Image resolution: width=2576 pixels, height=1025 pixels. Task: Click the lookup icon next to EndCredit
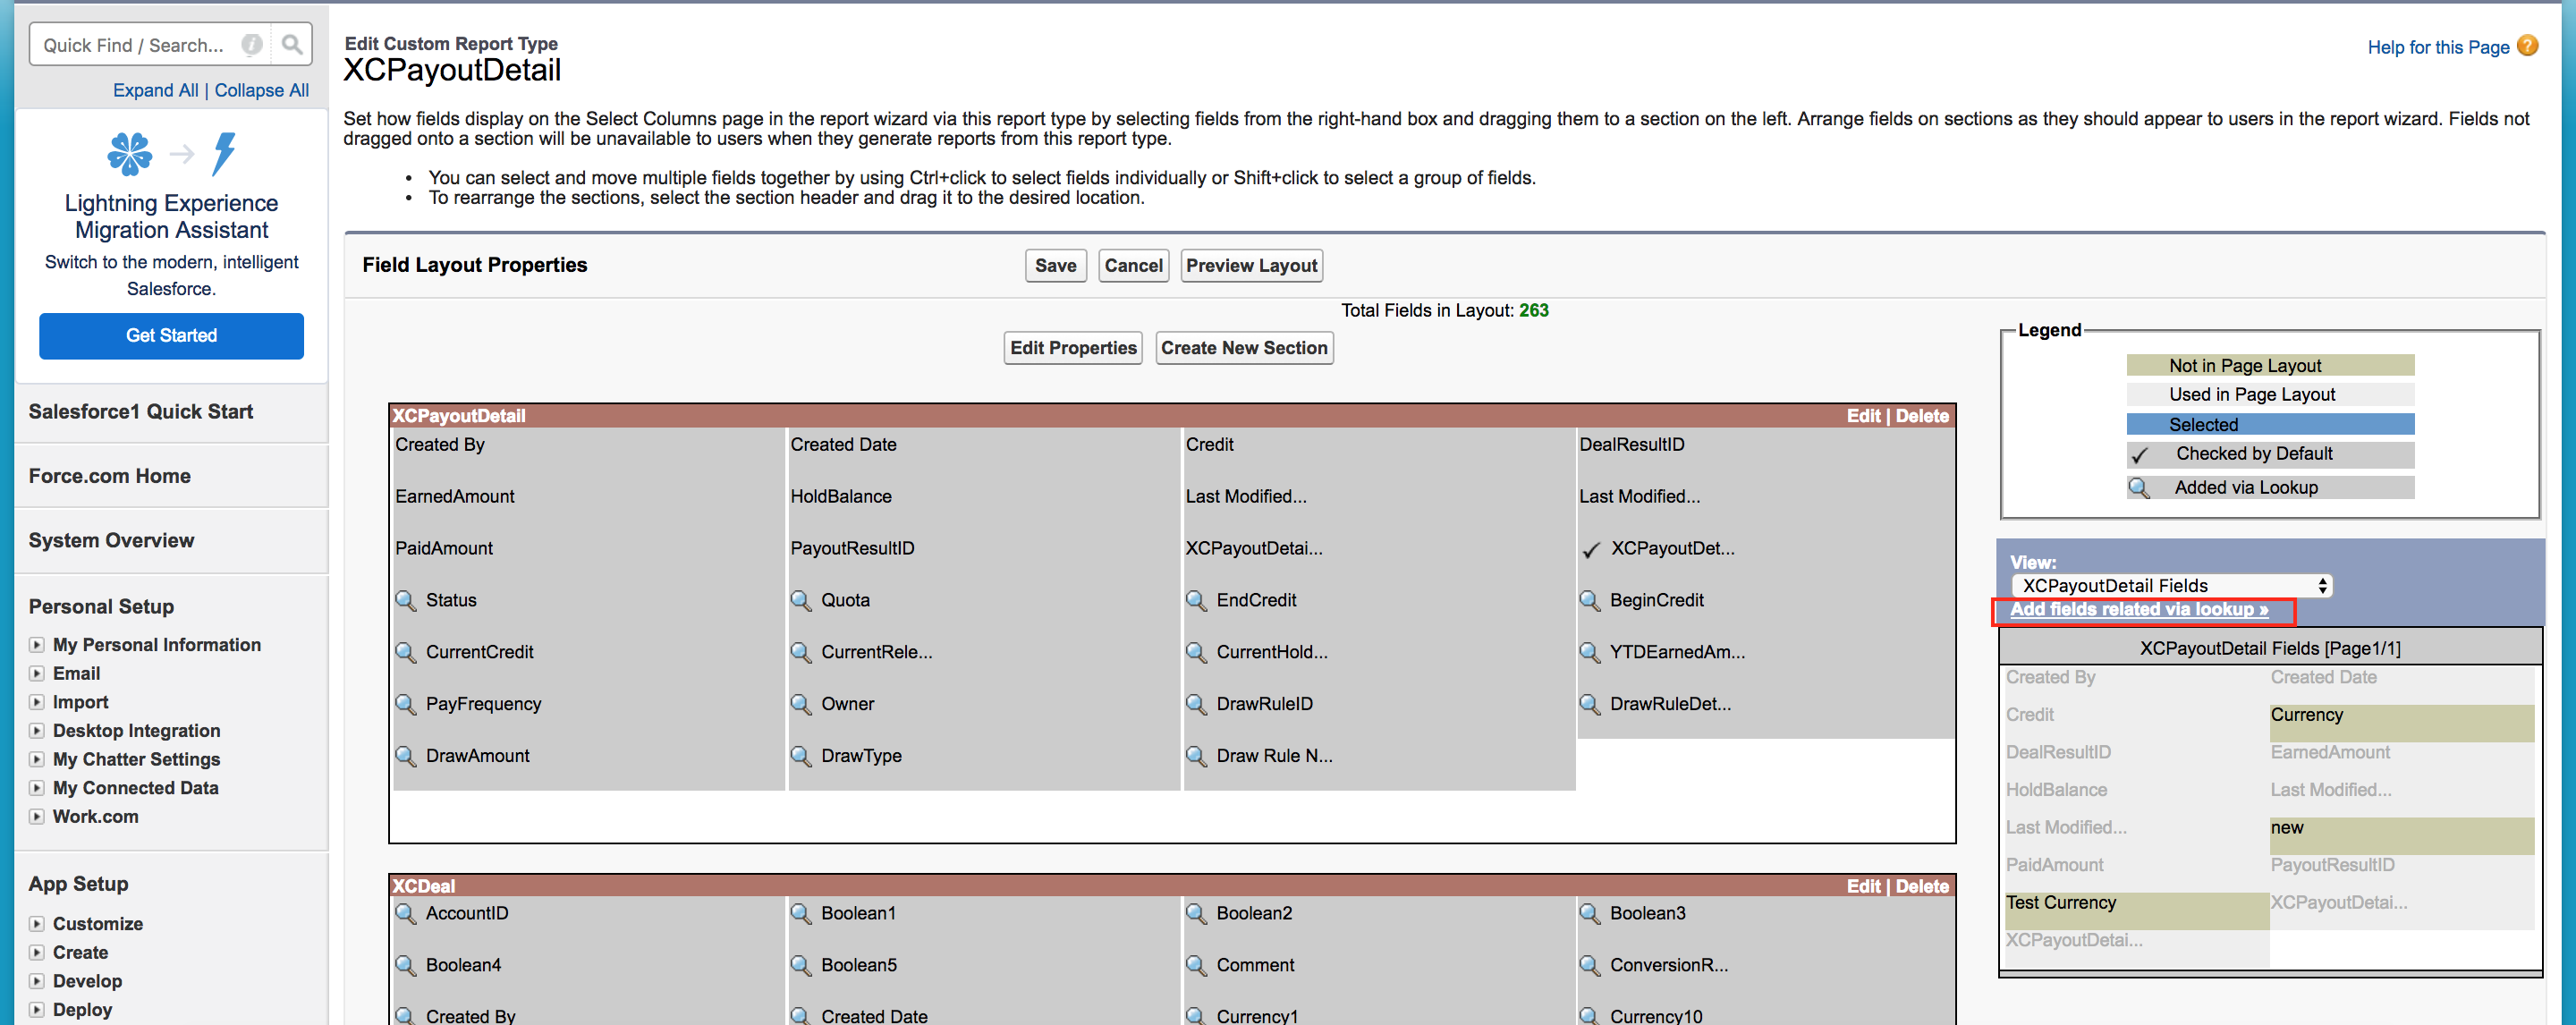click(1196, 600)
